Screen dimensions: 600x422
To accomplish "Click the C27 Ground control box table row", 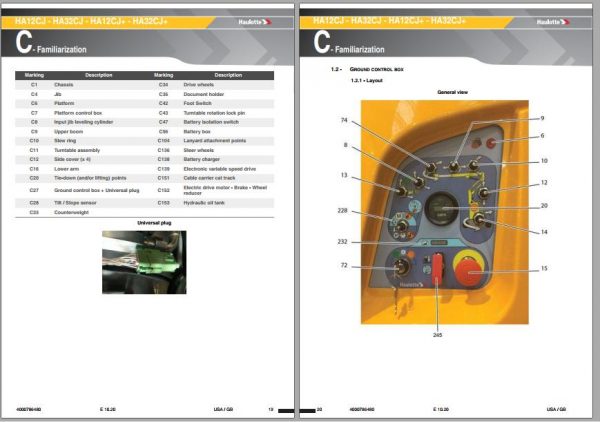I will pos(145,190).
